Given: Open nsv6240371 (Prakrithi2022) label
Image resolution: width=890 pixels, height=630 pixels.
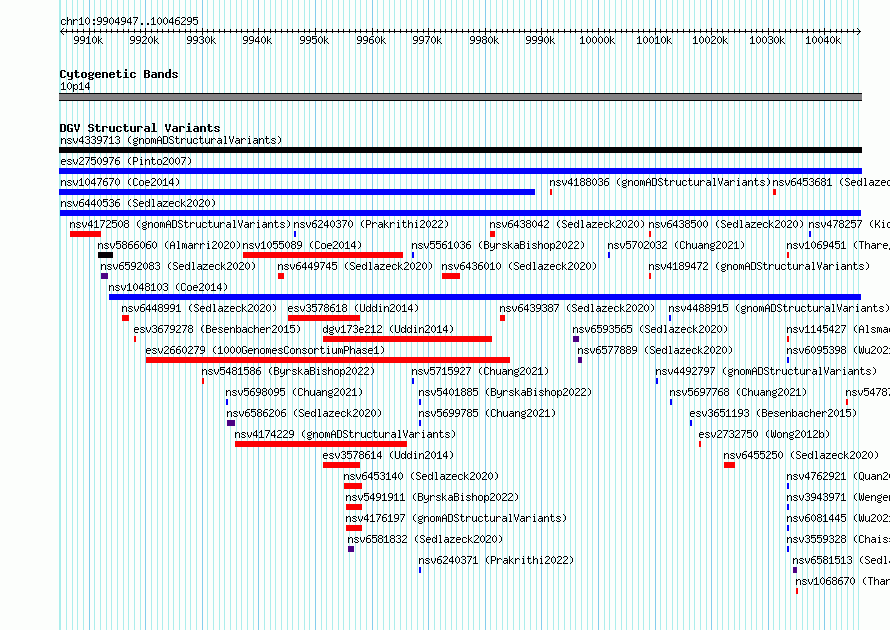Looking at the screenshot, I should click(496, 560).
